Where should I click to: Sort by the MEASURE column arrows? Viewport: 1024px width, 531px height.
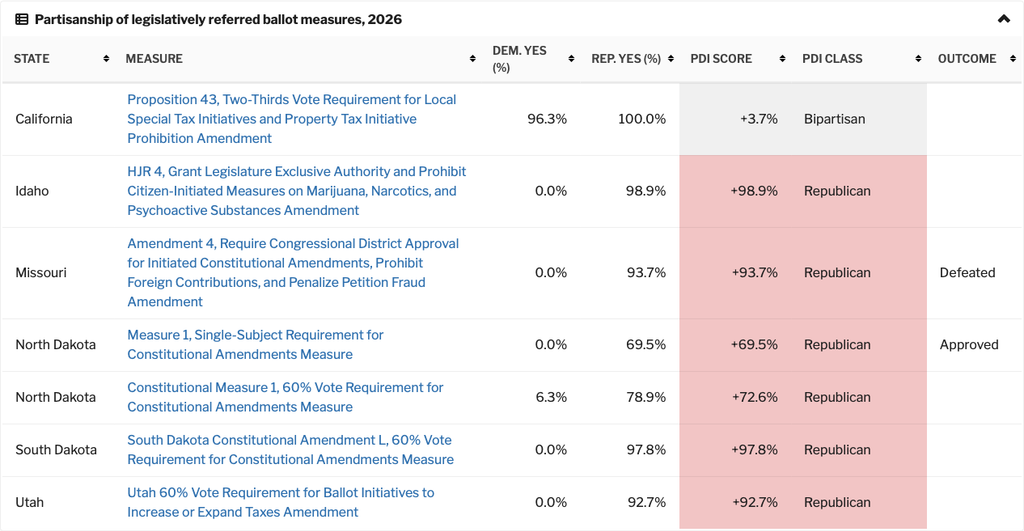pos(472,59)
